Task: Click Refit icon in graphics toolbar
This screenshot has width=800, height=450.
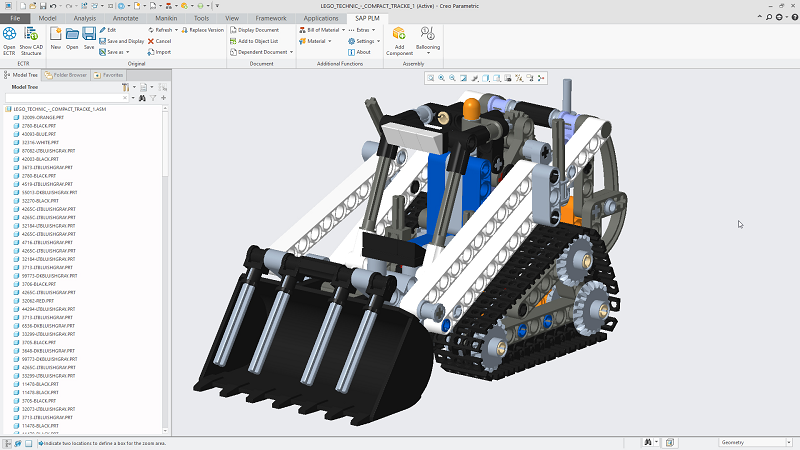Action: pyautogui.click(x=431, y=78)
